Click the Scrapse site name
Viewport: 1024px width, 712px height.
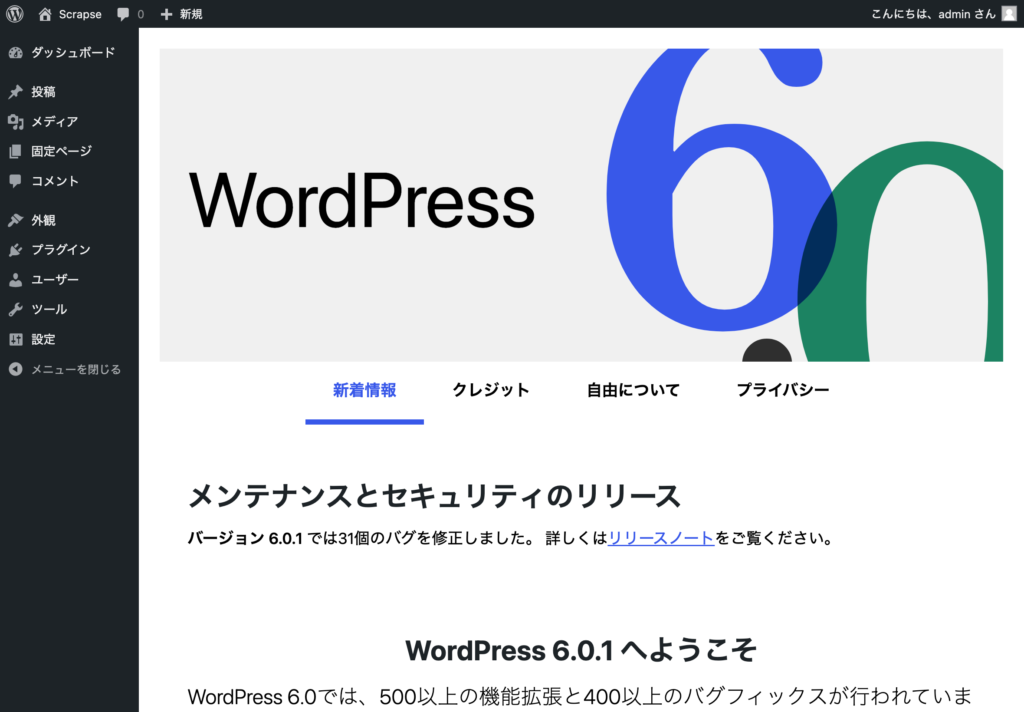coord(80,14)
